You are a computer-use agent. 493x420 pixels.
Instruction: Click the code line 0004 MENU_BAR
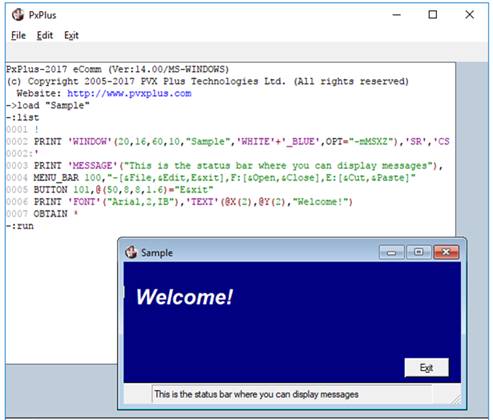[x=211, y=178]
